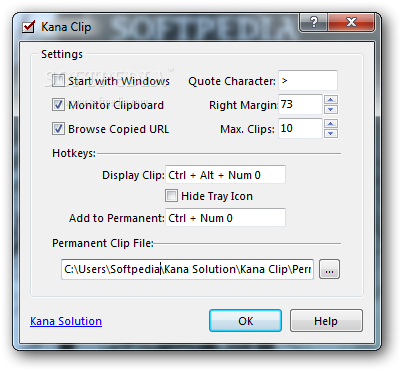
Task: Uncheck Monitor Clipboard
Action: tap(58, 105)
